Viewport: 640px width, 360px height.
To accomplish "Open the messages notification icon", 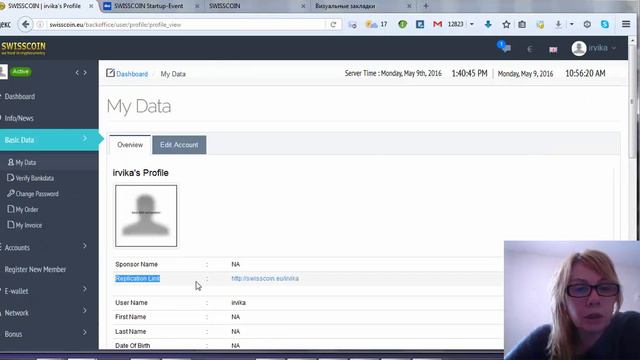I will (504, 47).
